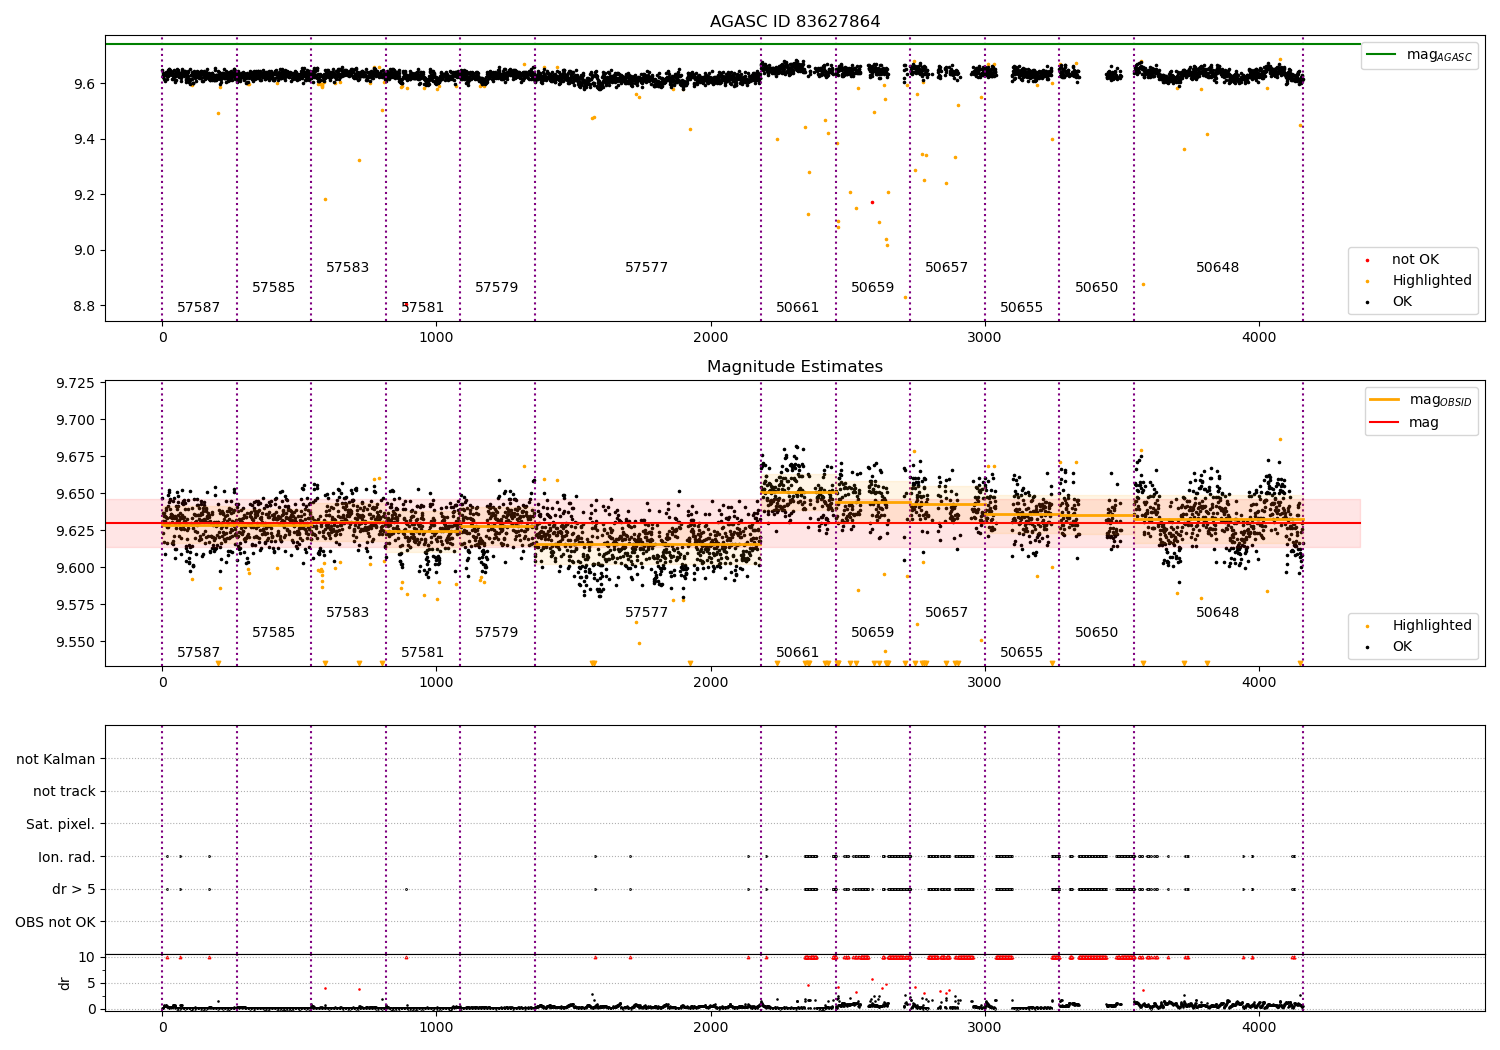Click obsid label 50655 in top plot
This screenshot has width=1500, height=1050.
(1021, 308)
